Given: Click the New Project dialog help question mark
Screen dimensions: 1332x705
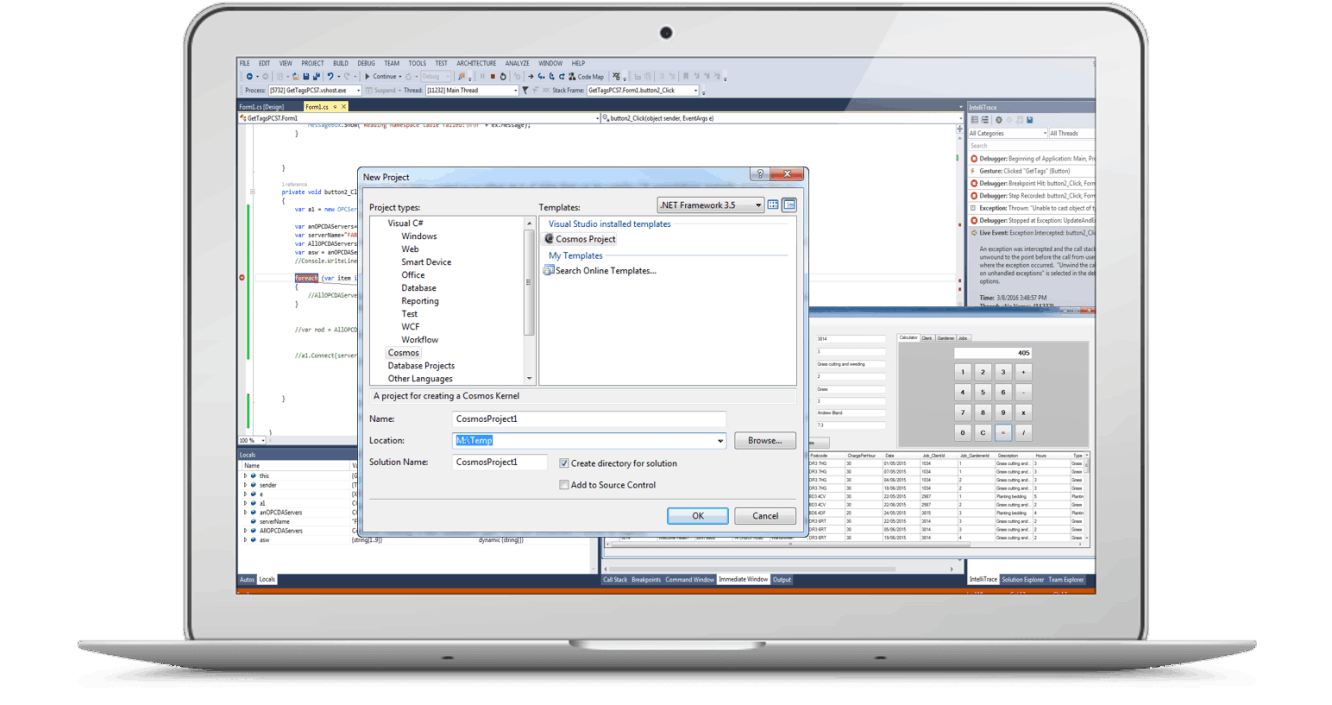Looking at the screenshot, I should coord(762,175).
